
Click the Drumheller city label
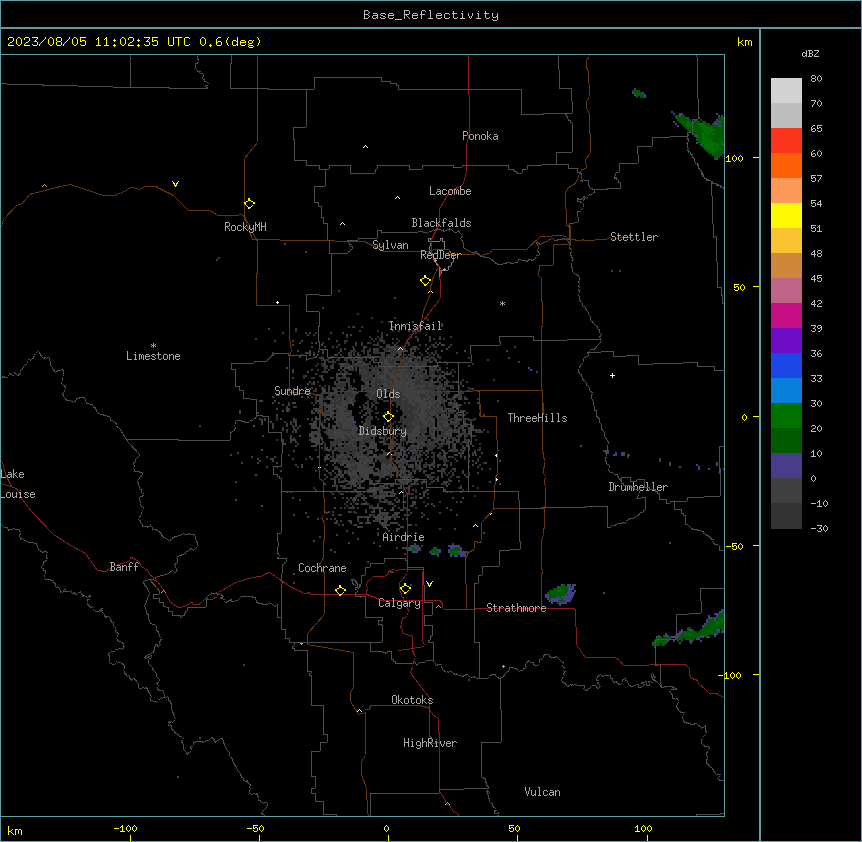click(x=638, y=487)
